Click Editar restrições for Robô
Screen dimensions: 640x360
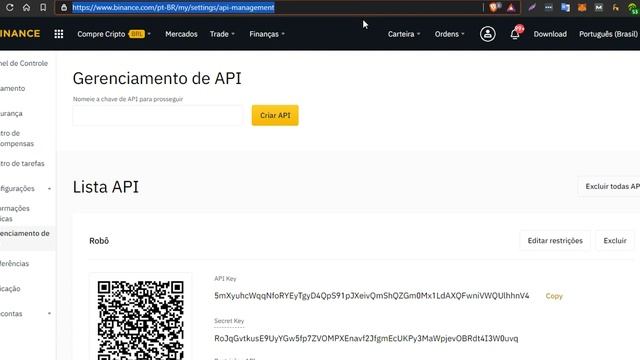point(555,241)
